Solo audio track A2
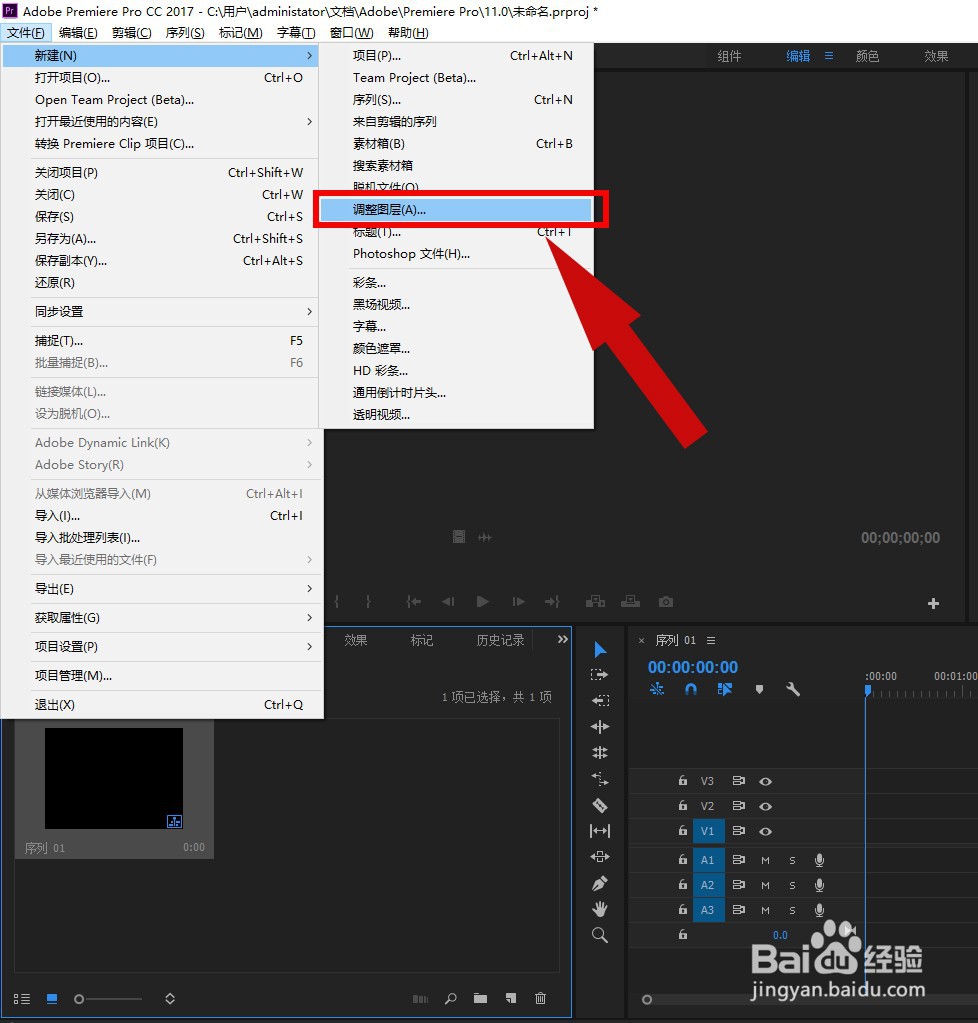 coord(792,885)
